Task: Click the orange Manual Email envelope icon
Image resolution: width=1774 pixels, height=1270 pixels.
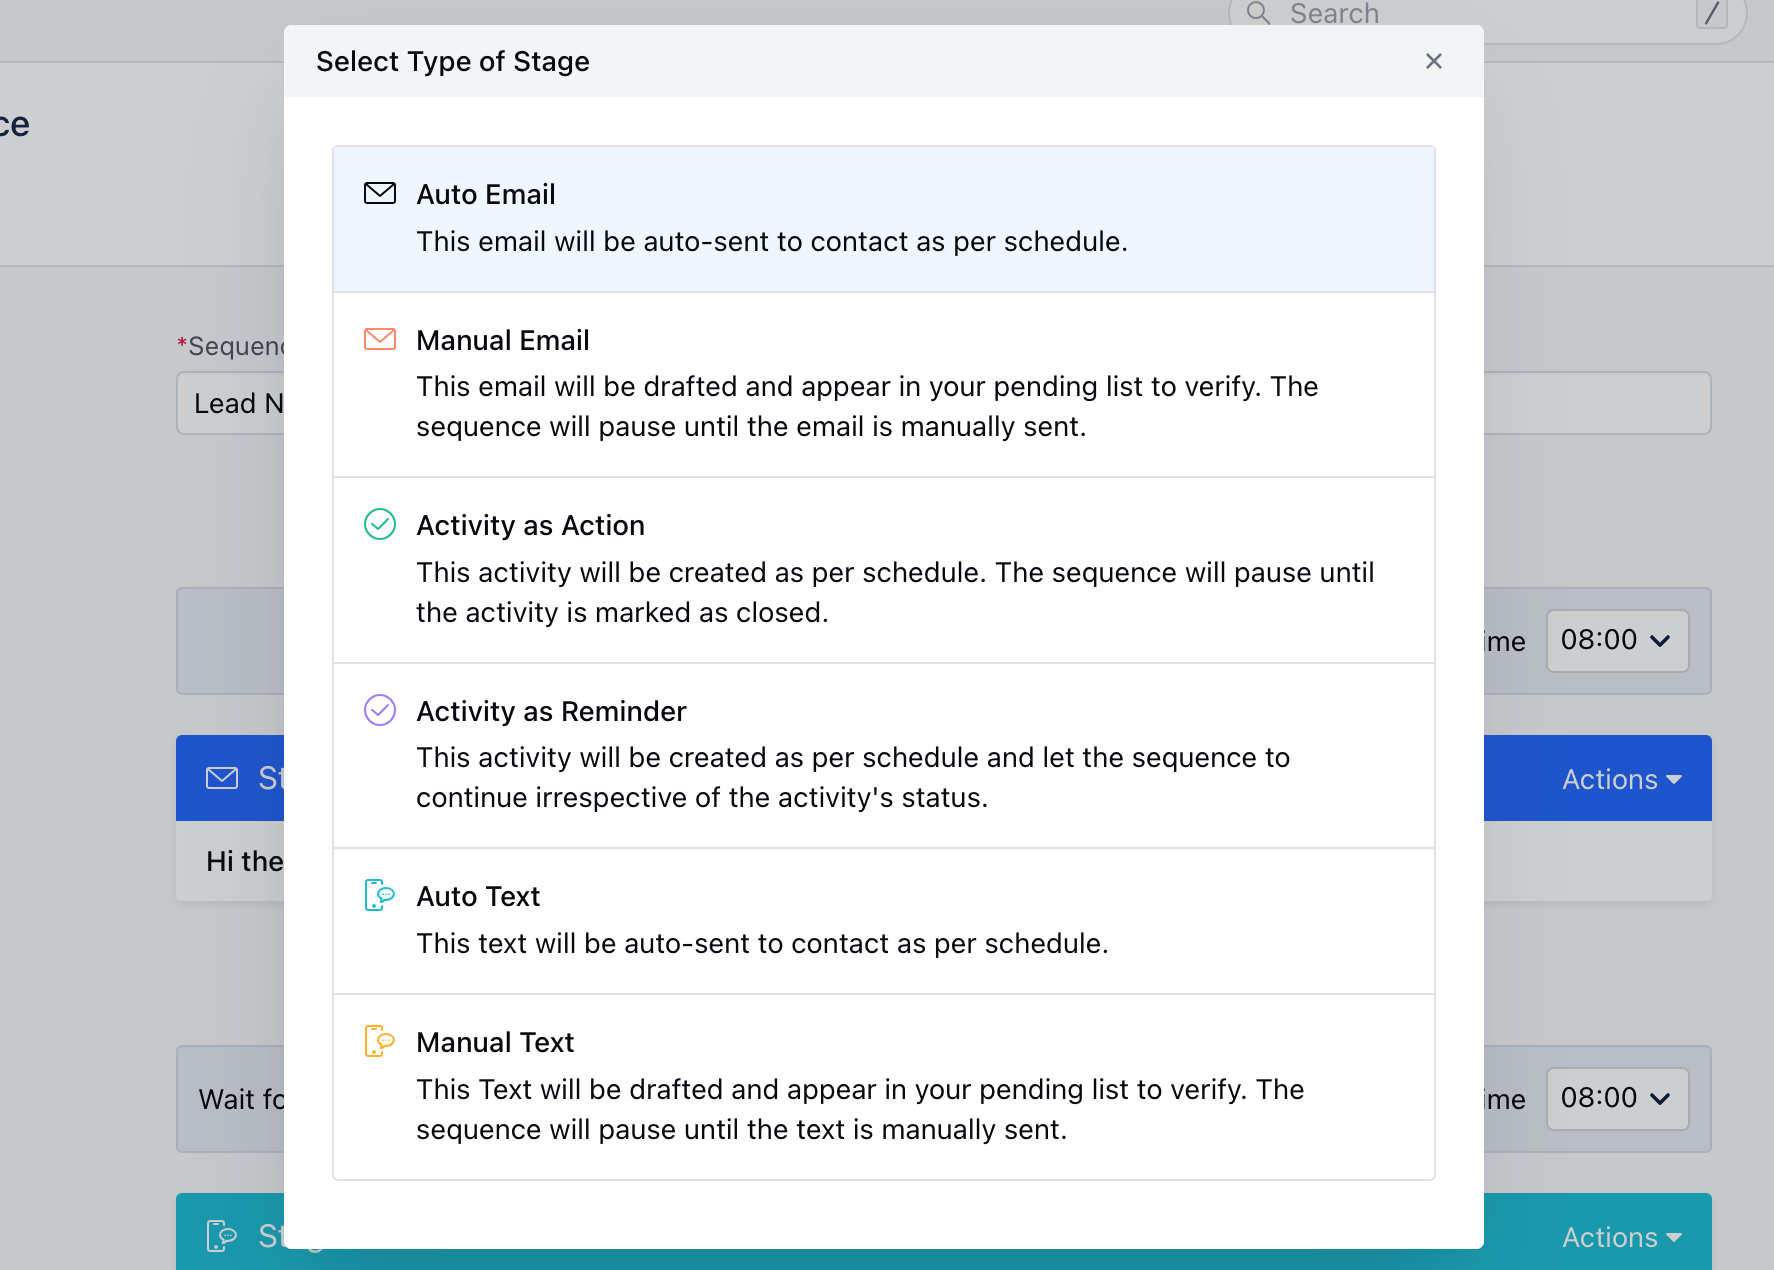Action: coord(380,339)
